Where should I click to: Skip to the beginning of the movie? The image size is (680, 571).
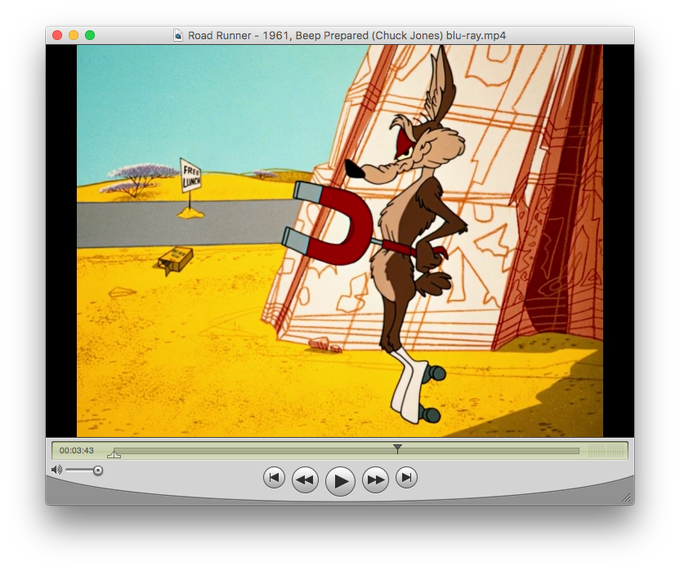[274, 478]
